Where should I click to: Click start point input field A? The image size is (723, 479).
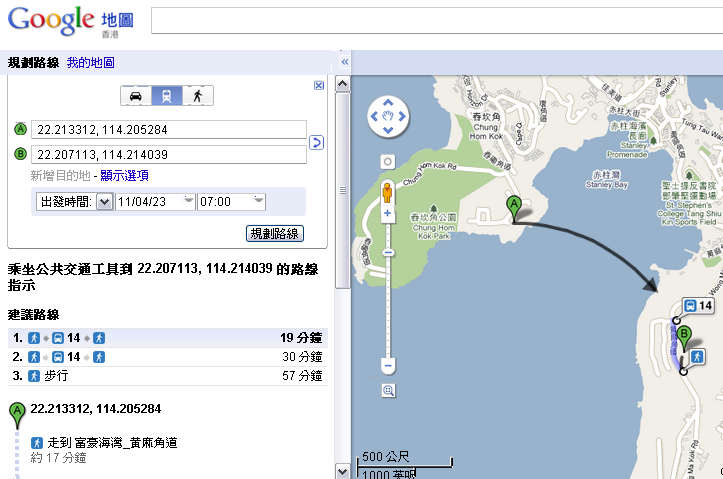169,130
